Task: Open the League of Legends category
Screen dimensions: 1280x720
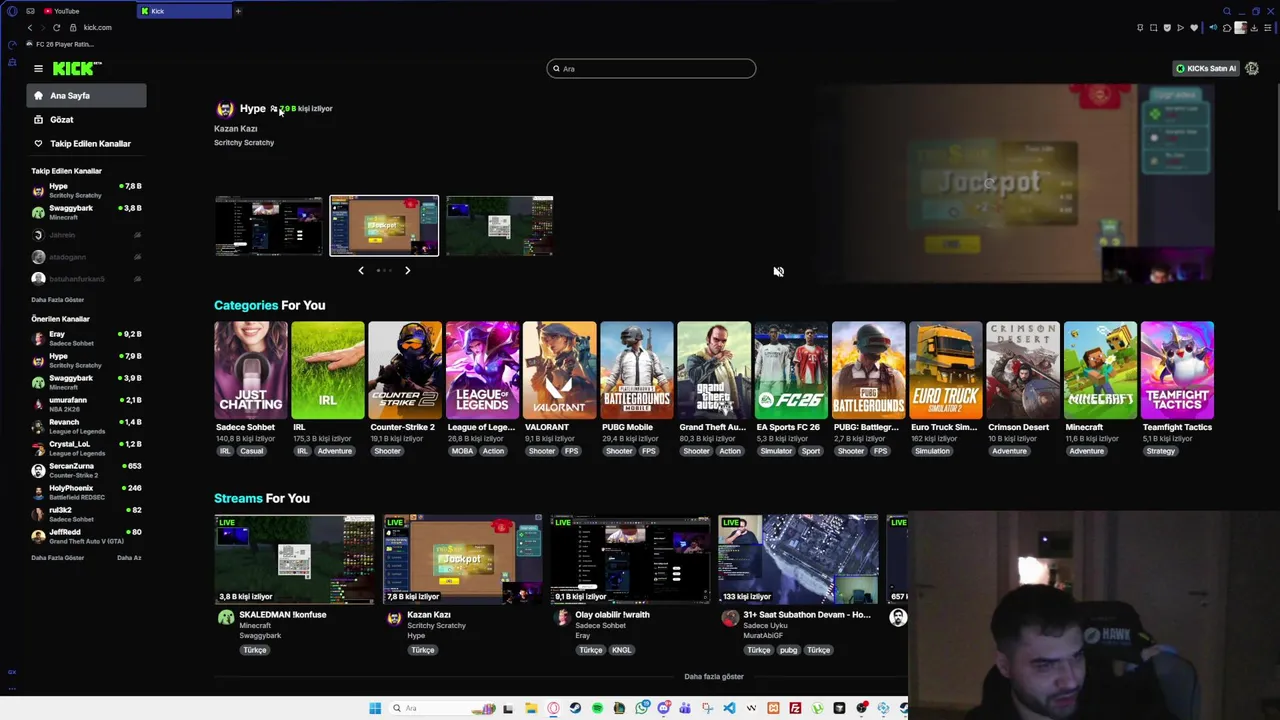Action: click(x=482, y=369)
